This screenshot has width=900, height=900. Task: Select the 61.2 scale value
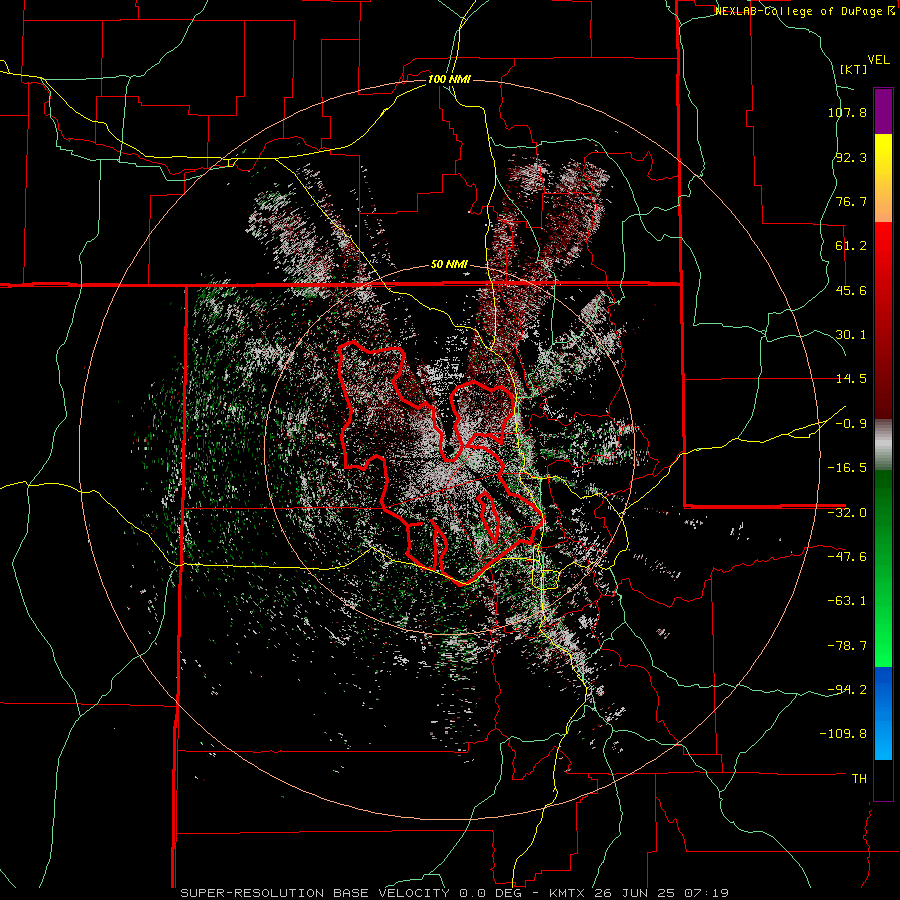[x=851, y=246]
